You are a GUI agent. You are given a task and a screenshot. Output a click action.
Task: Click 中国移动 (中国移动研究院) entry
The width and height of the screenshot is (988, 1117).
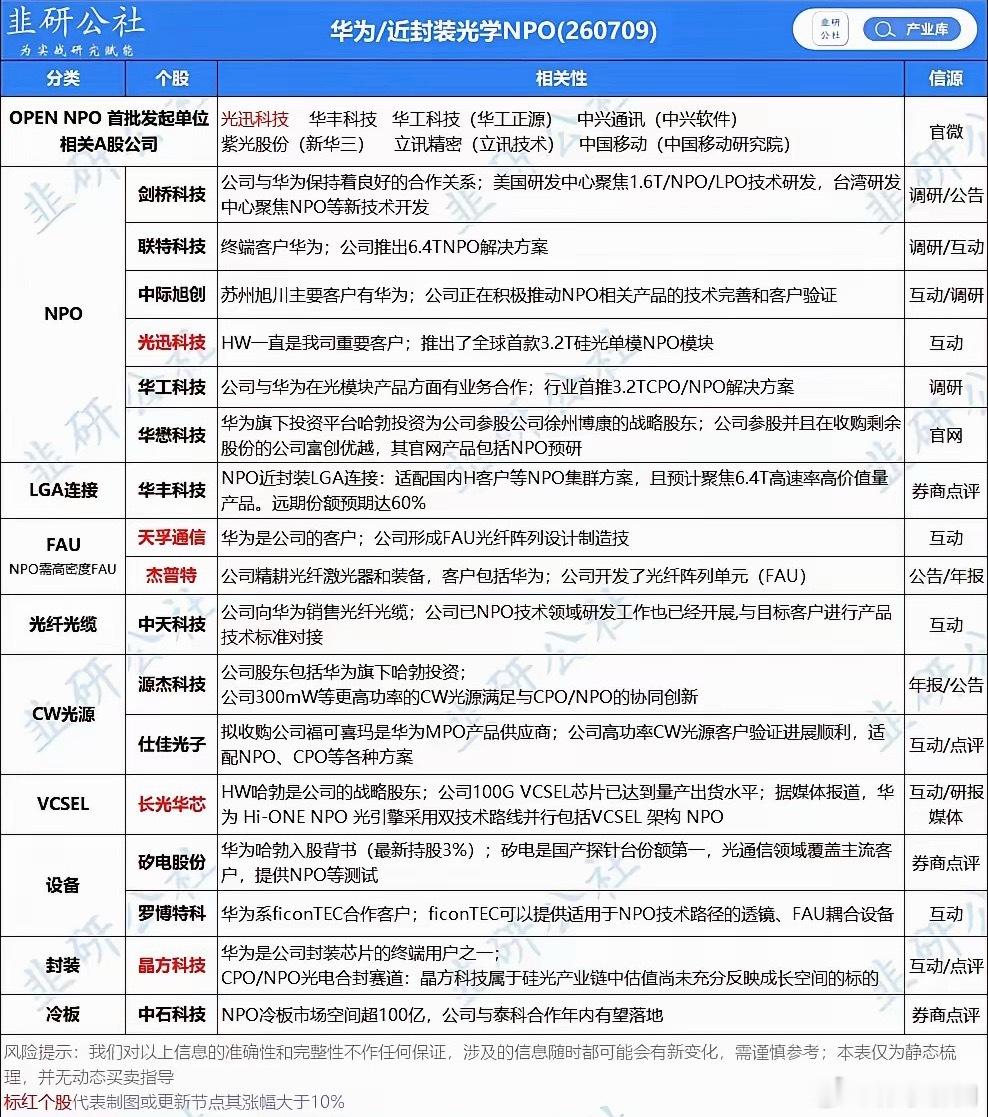[x=685, y=144]
